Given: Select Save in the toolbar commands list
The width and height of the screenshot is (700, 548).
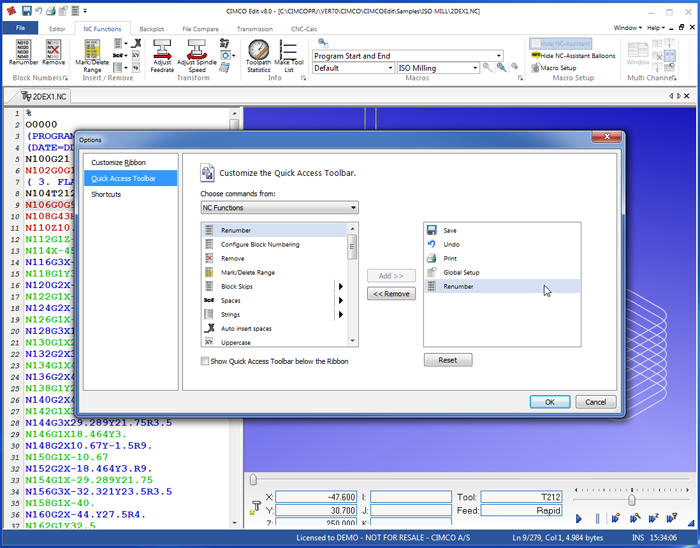Looking at the screenshot, I should click(502, 230).
